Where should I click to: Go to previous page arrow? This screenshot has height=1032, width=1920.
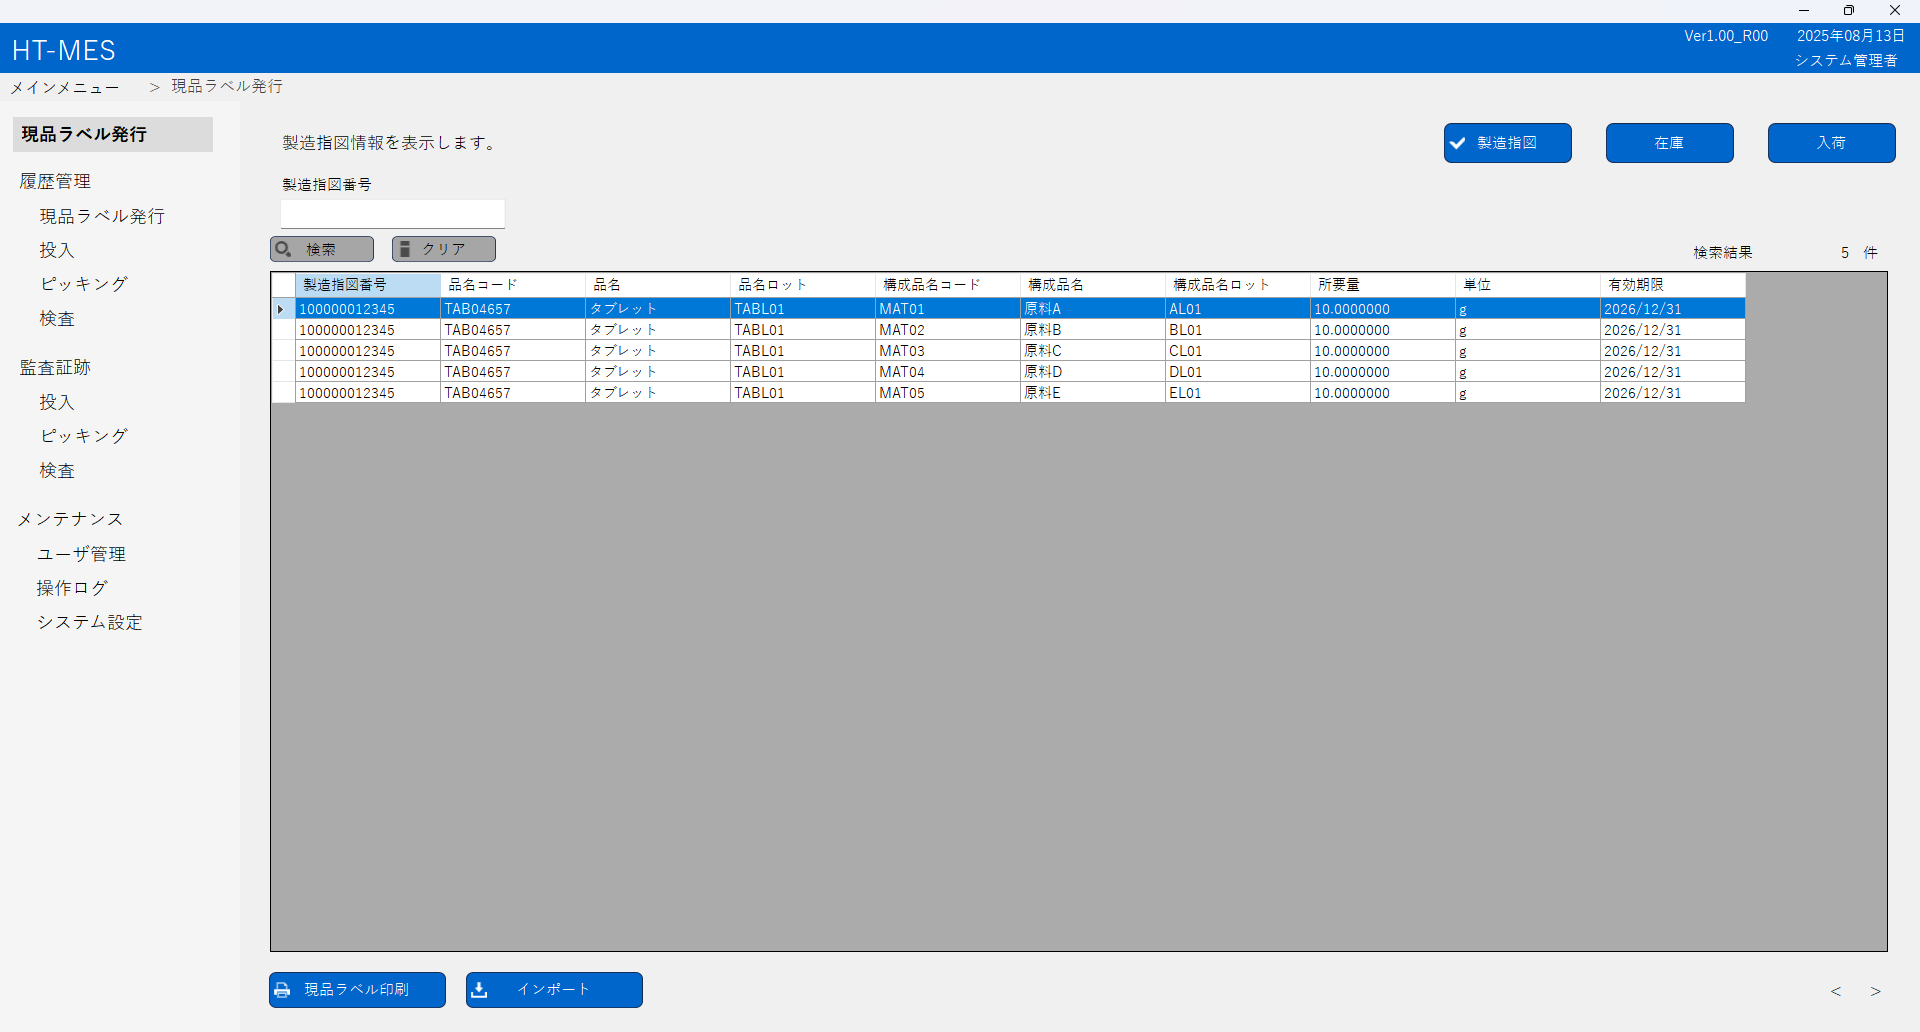(x=1836, y=992)
